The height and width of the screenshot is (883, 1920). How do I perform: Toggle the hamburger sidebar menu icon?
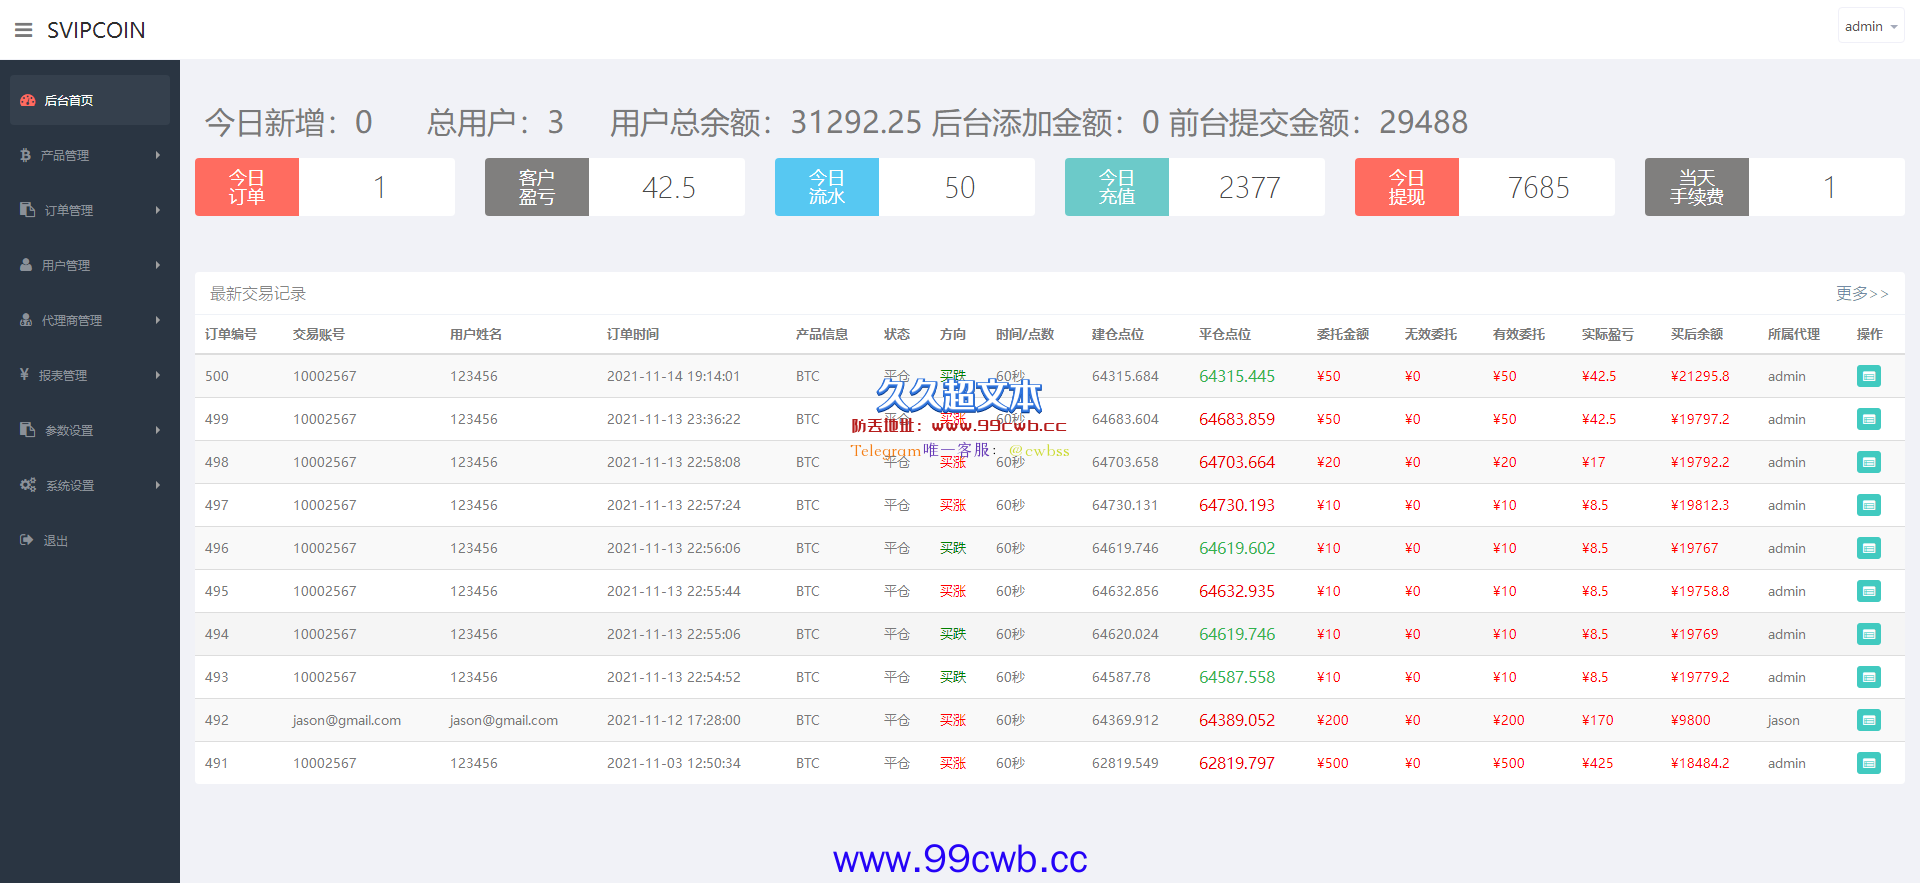(x=24, y=30)
